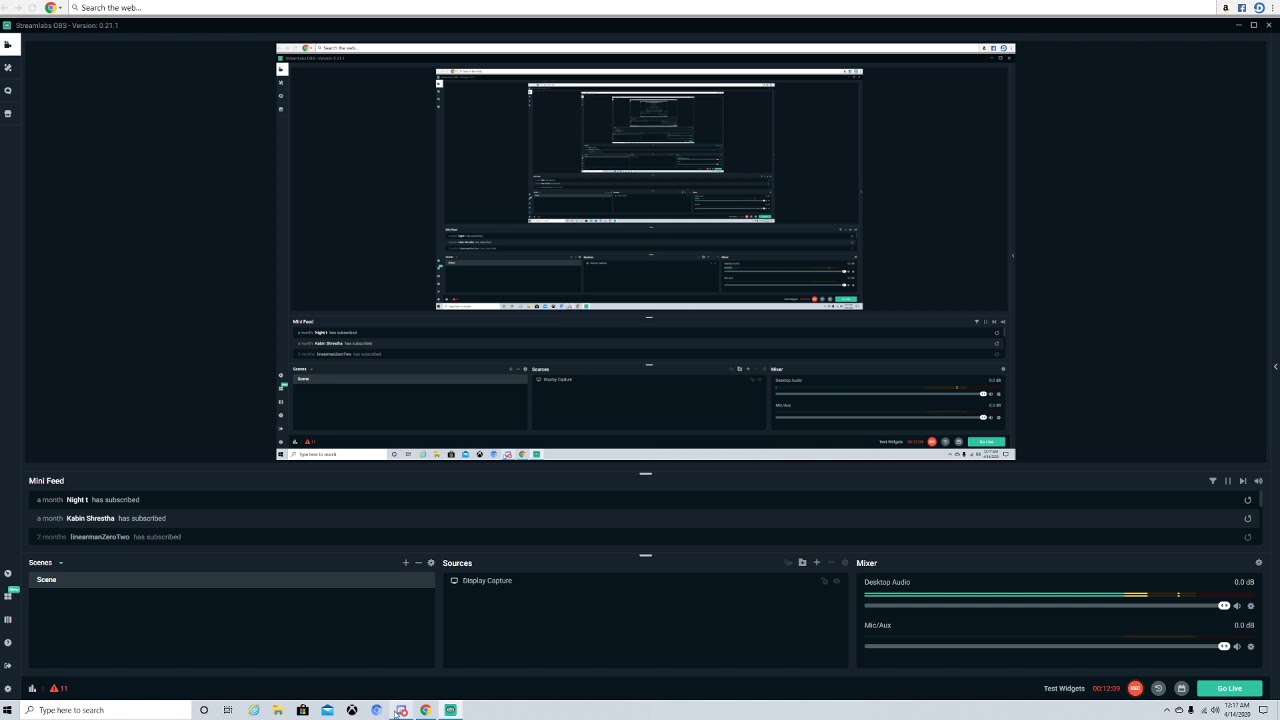Open the Windows Start menu
1280x720 pixels.
click(x=8, y=710)
